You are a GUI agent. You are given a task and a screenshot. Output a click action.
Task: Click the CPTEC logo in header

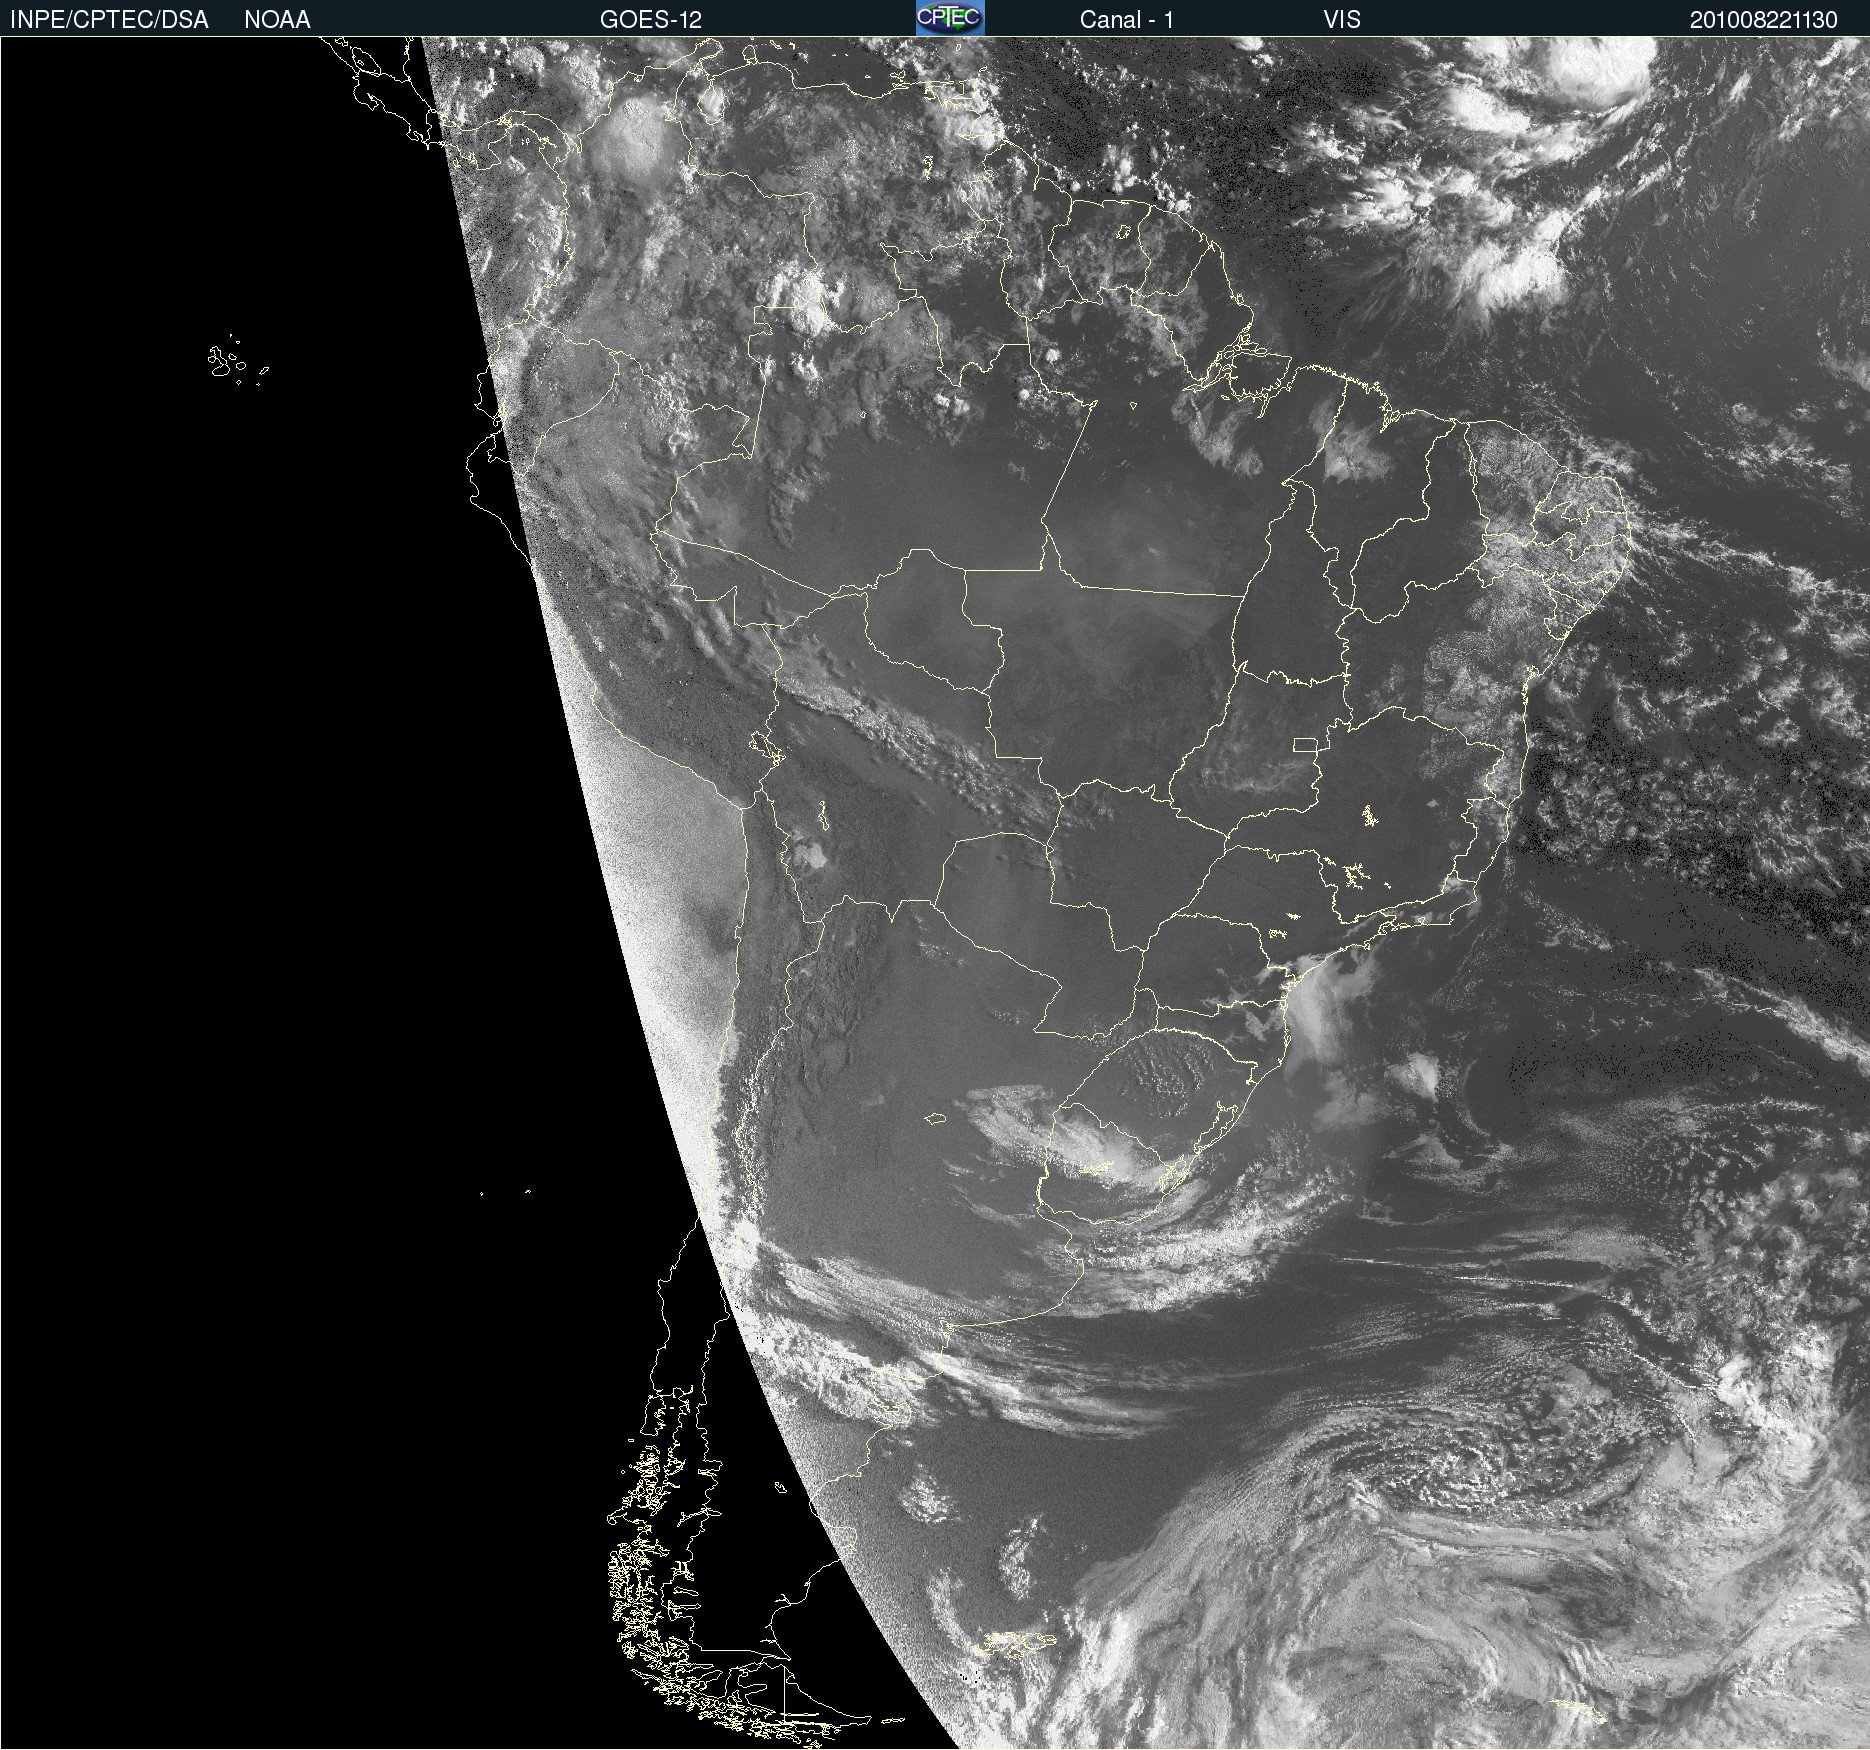tap(950, 18)
